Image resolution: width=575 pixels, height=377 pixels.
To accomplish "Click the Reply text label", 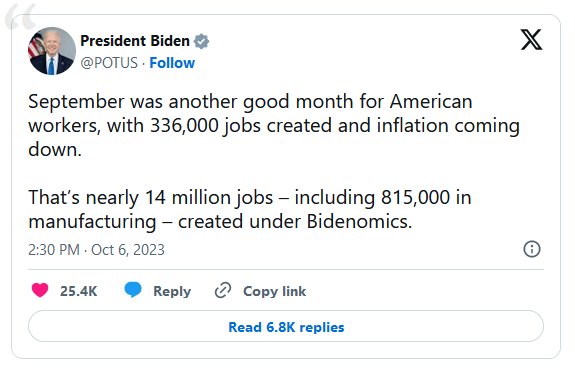I will (172, 291).
